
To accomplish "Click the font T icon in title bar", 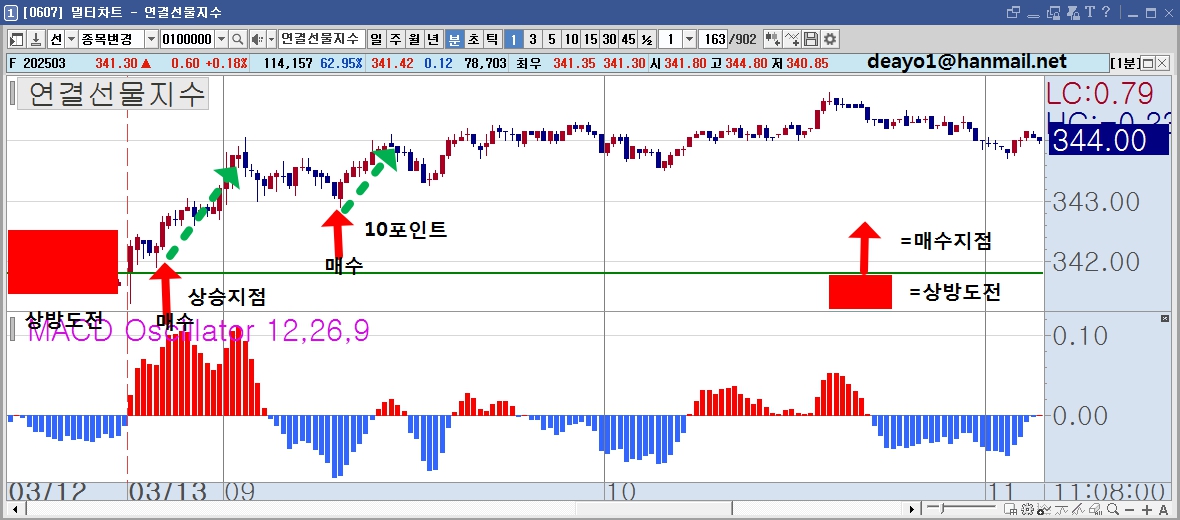I will (1090, 11).
